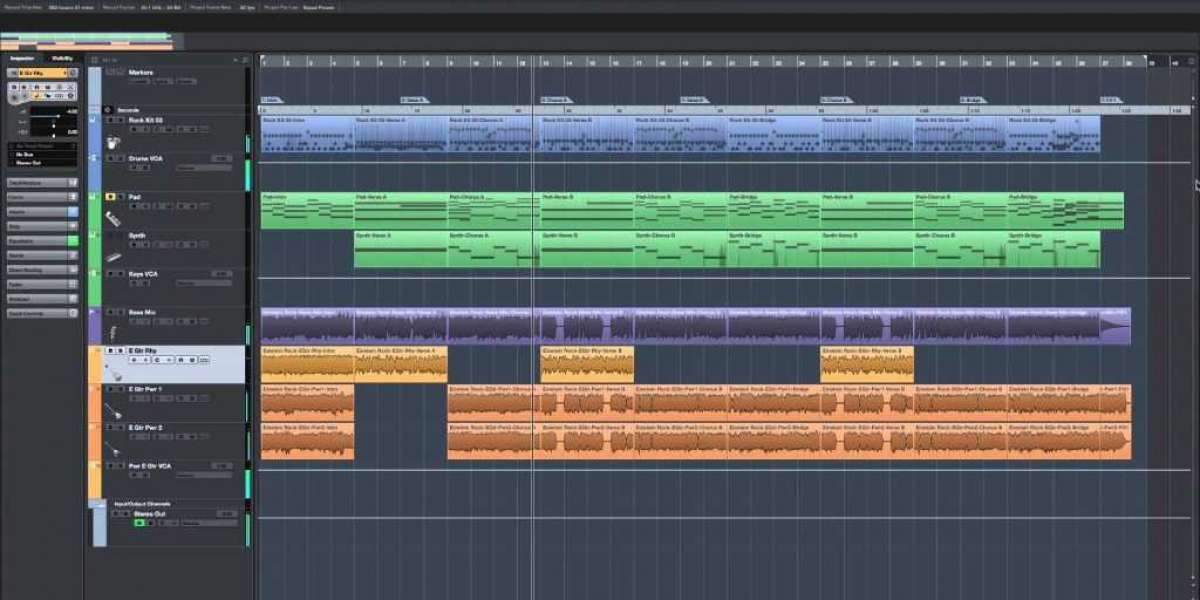Solo the E Gtr Rty track
1200x600 pixels.
click(x=119, y=351)
